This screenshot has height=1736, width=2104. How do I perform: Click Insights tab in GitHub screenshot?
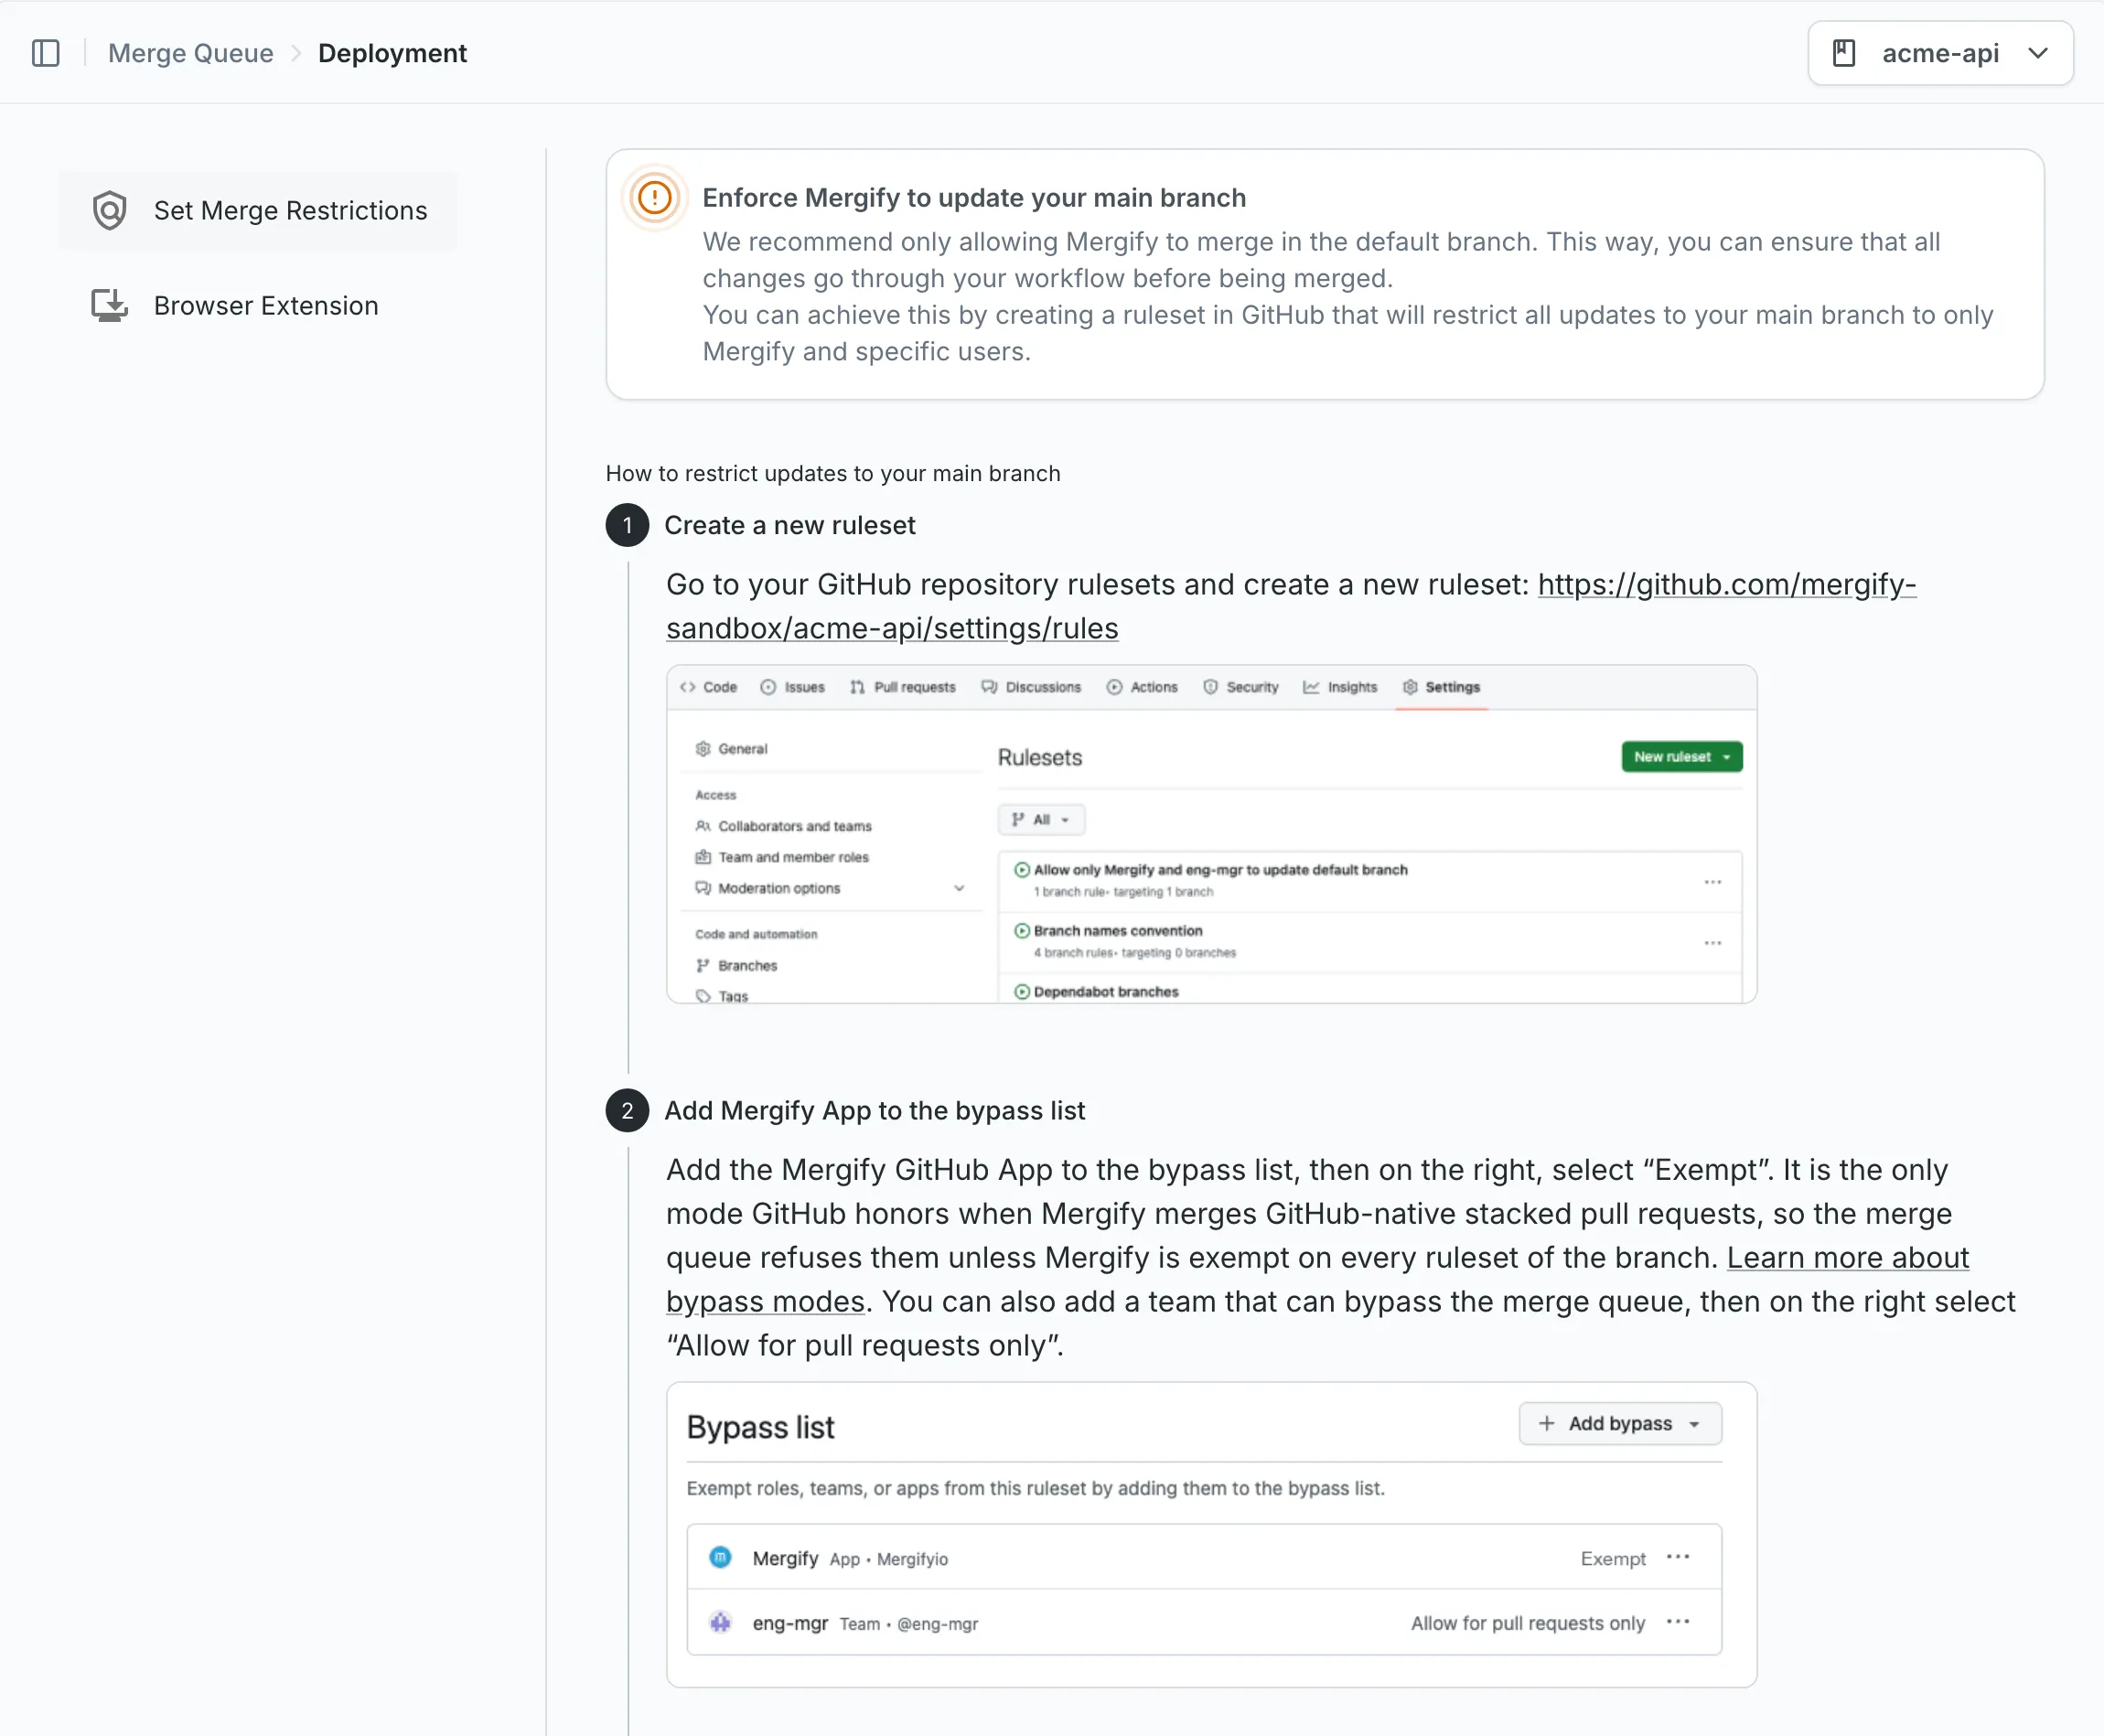click(1339, 687)
